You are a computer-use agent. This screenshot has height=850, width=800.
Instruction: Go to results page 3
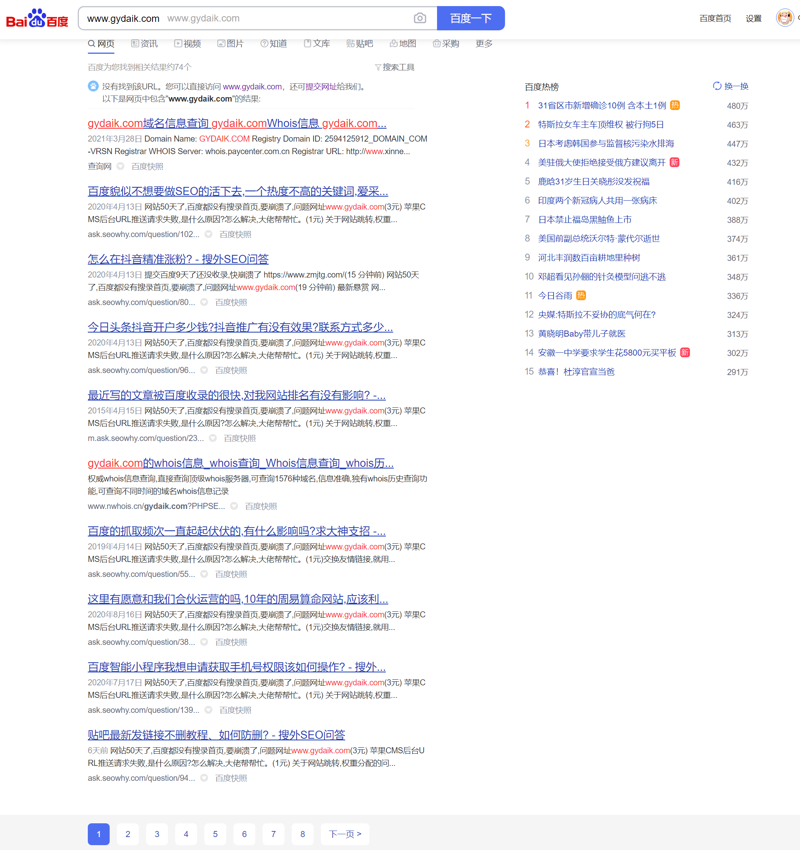(157, 834)
